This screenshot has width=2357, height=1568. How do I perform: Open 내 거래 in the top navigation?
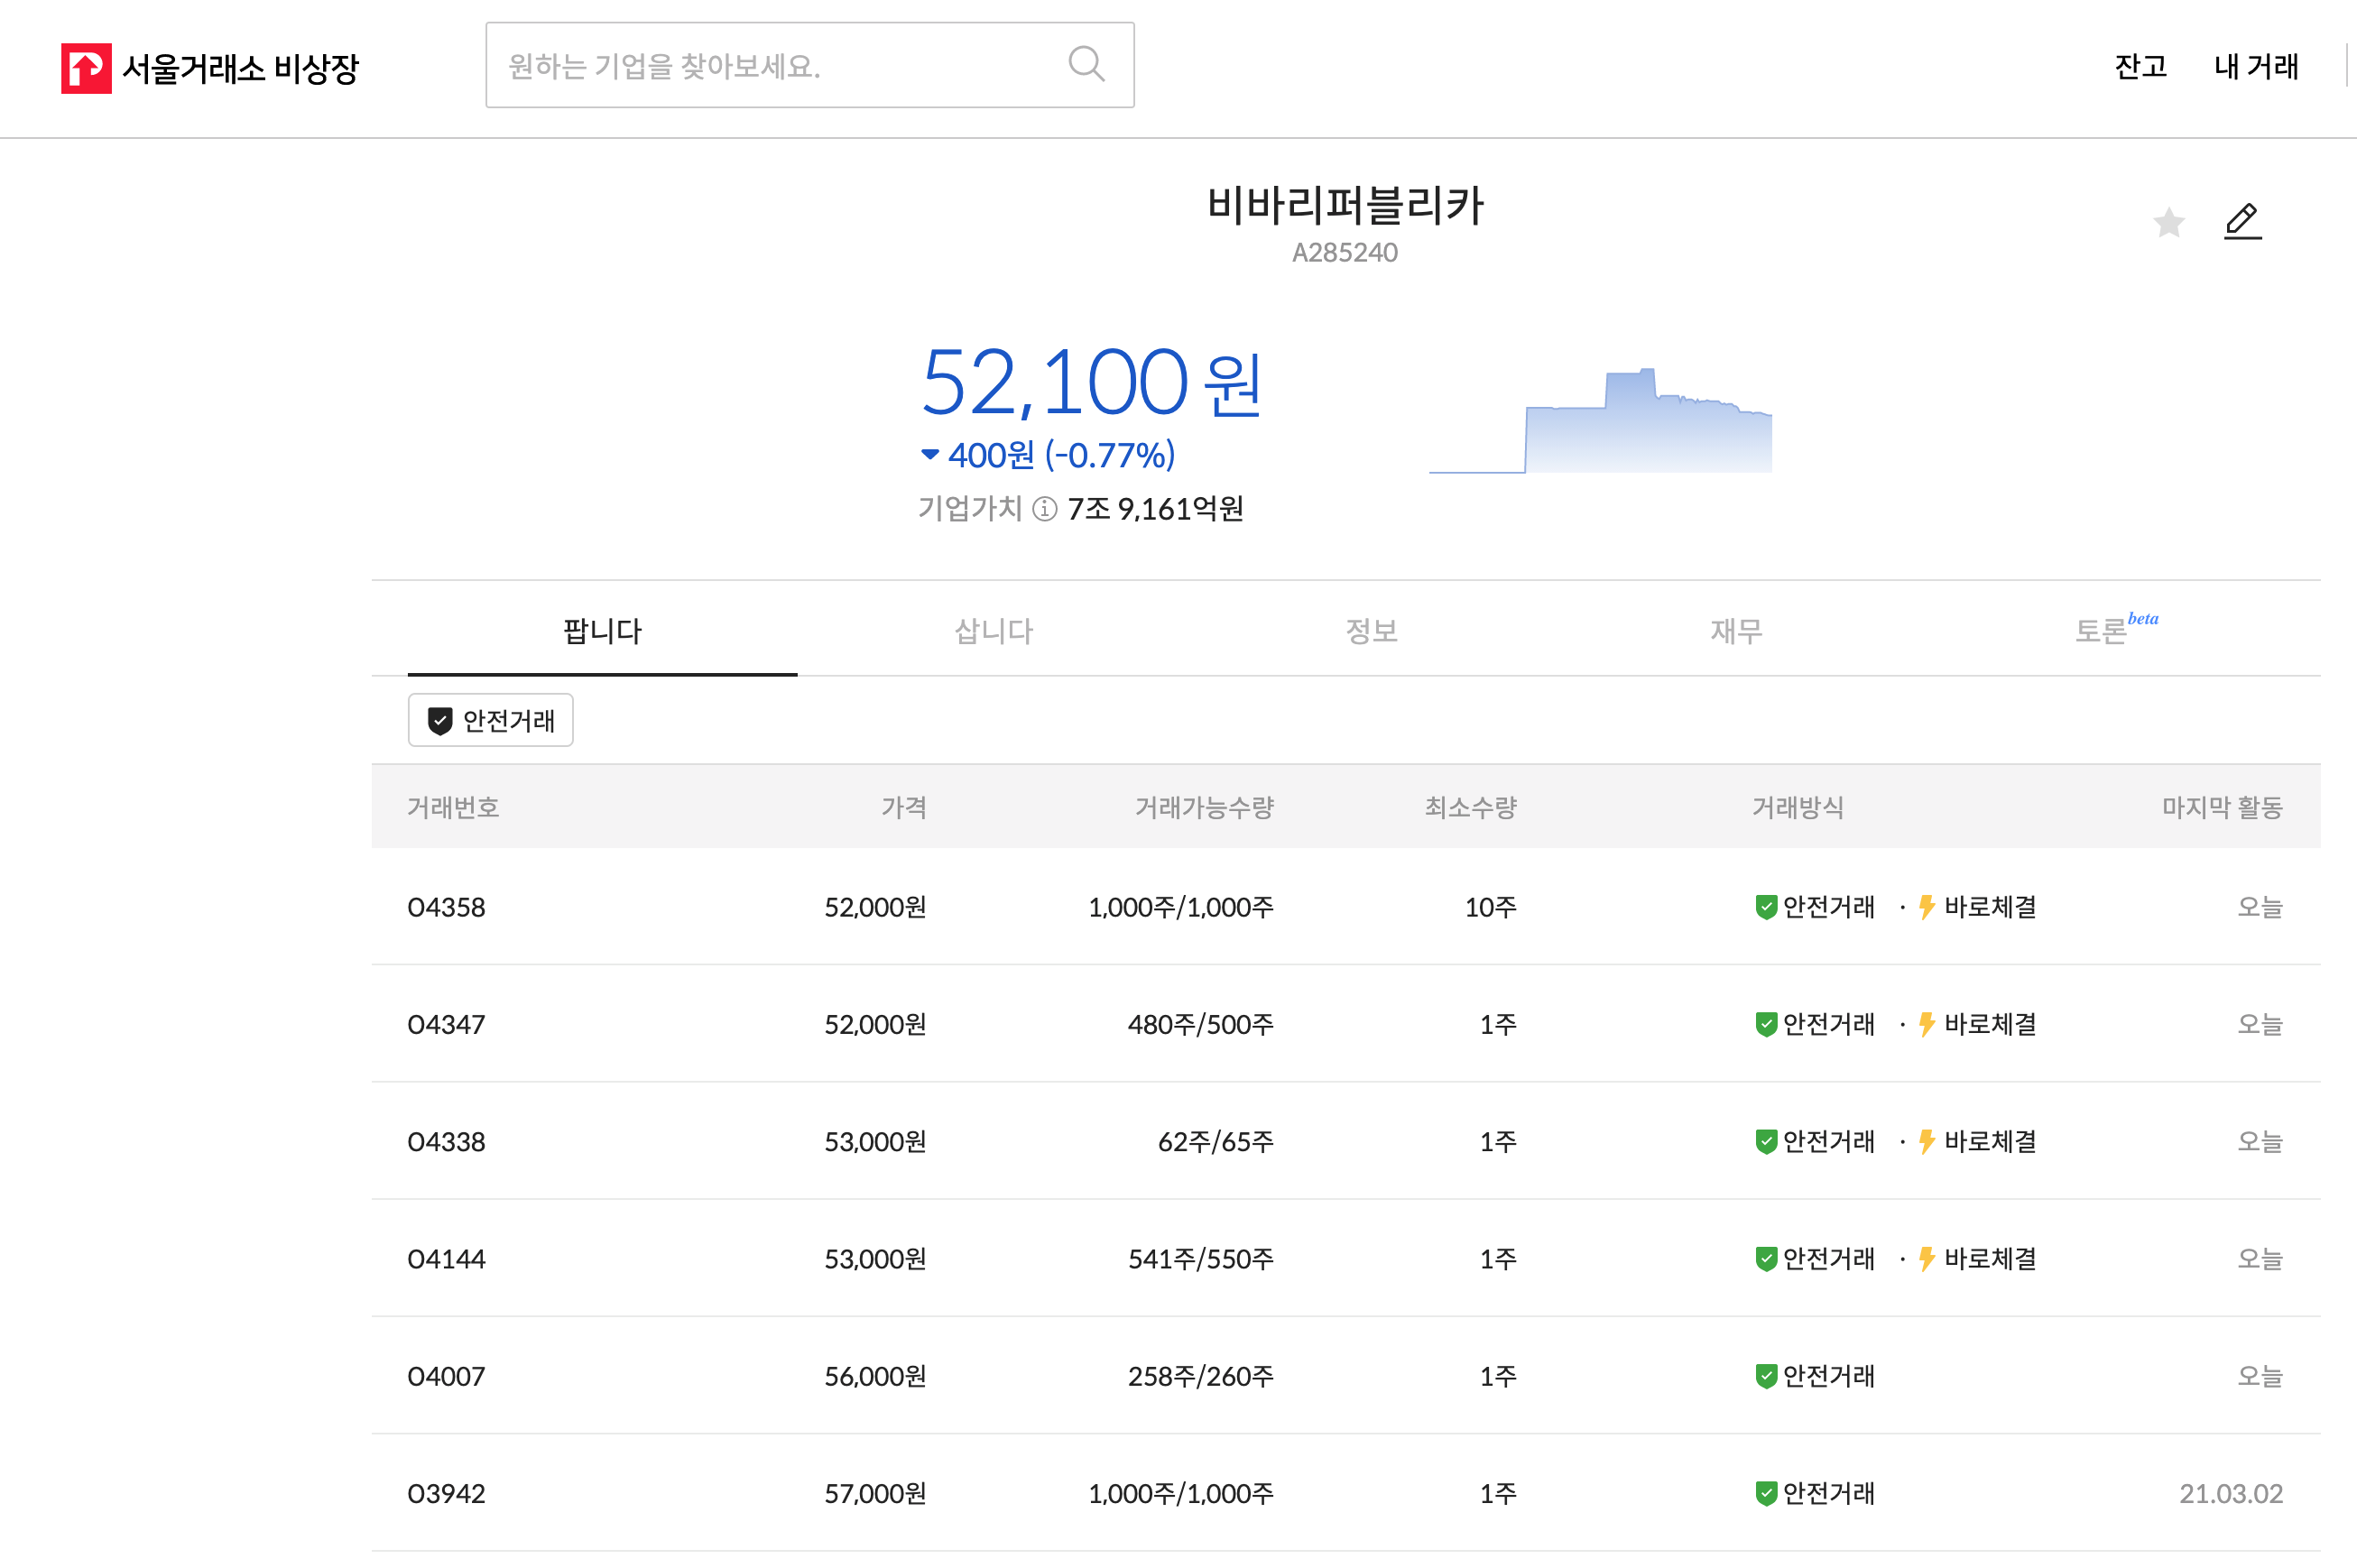click(2256, 66)
